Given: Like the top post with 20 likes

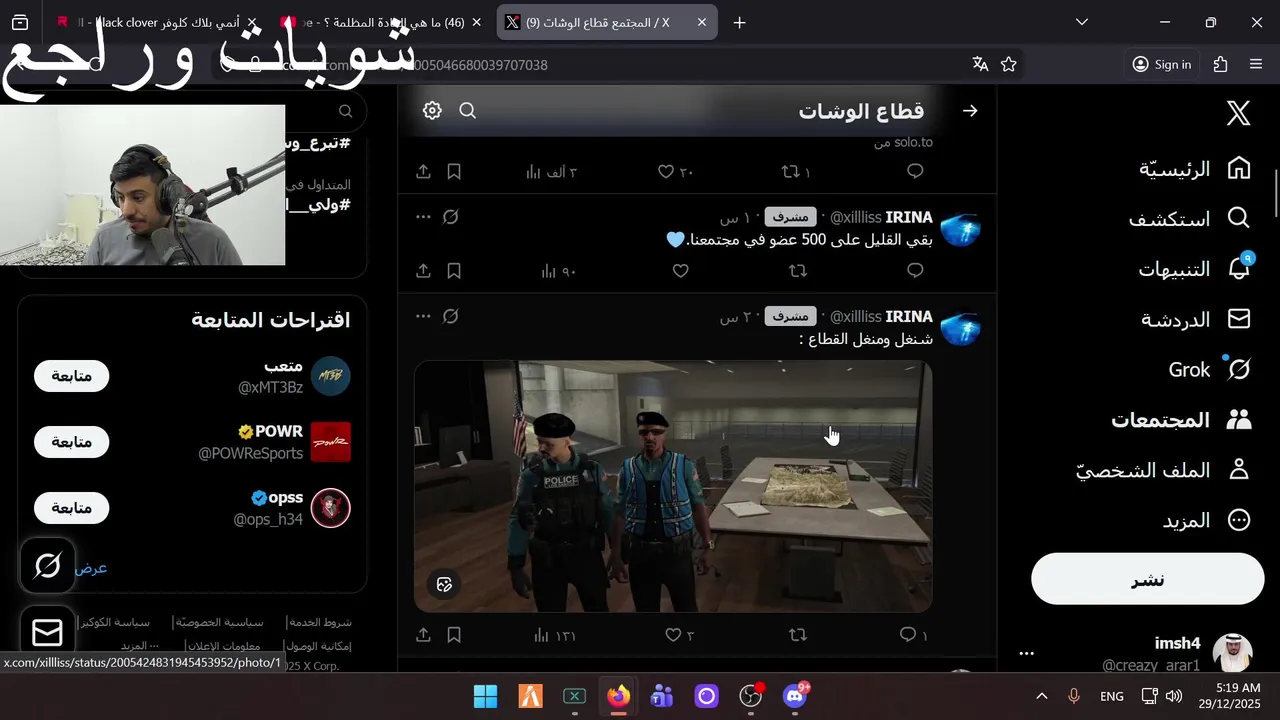Looking at the screenshot, I should pos(675,172).
